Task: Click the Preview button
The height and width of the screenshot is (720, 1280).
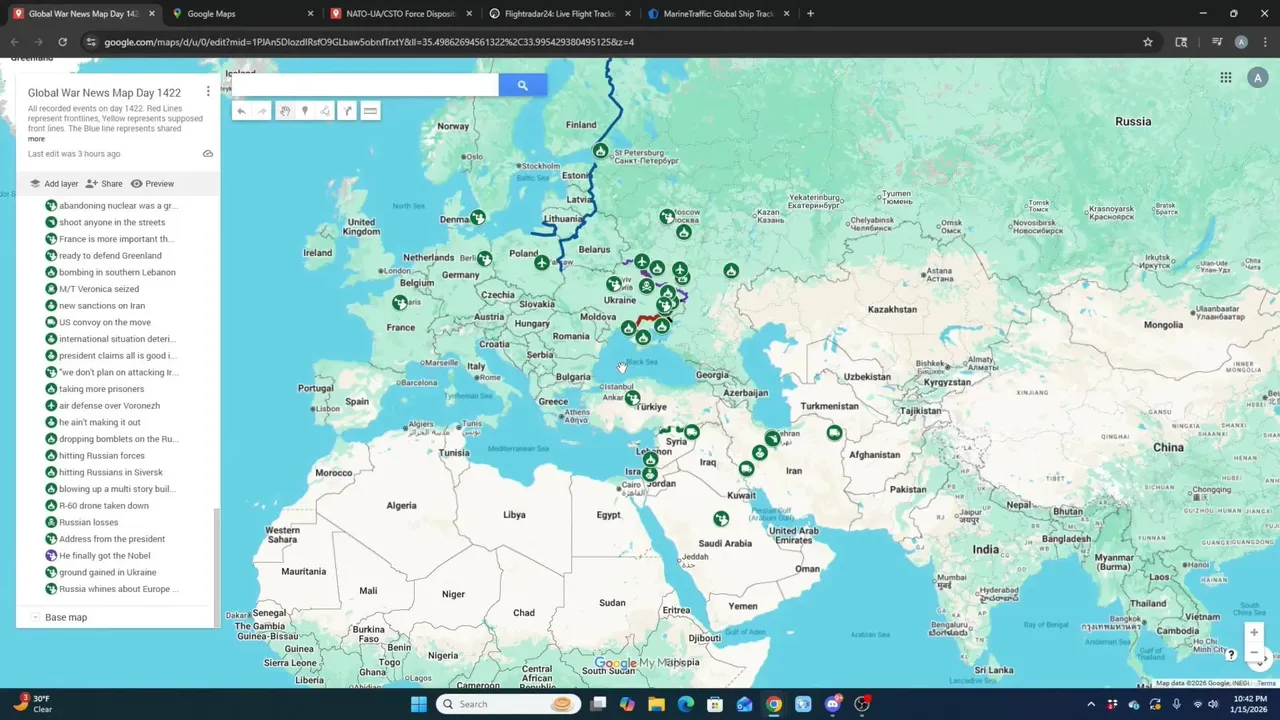Action: coord(152,184)
